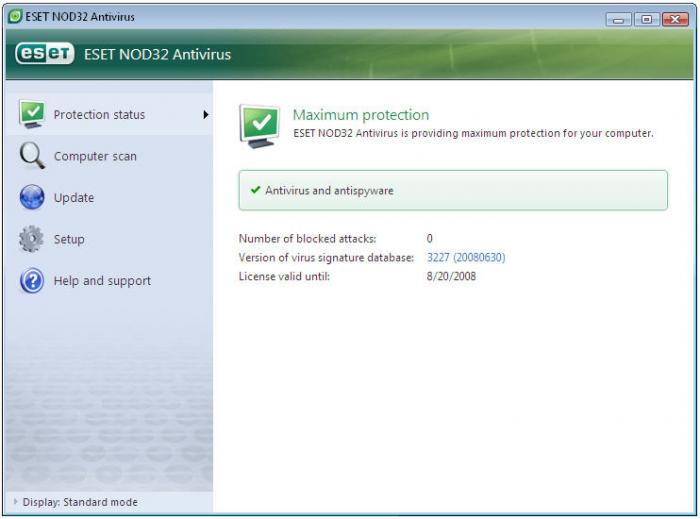This screenshot has width=700, height=519.
Task: Click Version of virus signature database label
Action: [x=326, y=257]
